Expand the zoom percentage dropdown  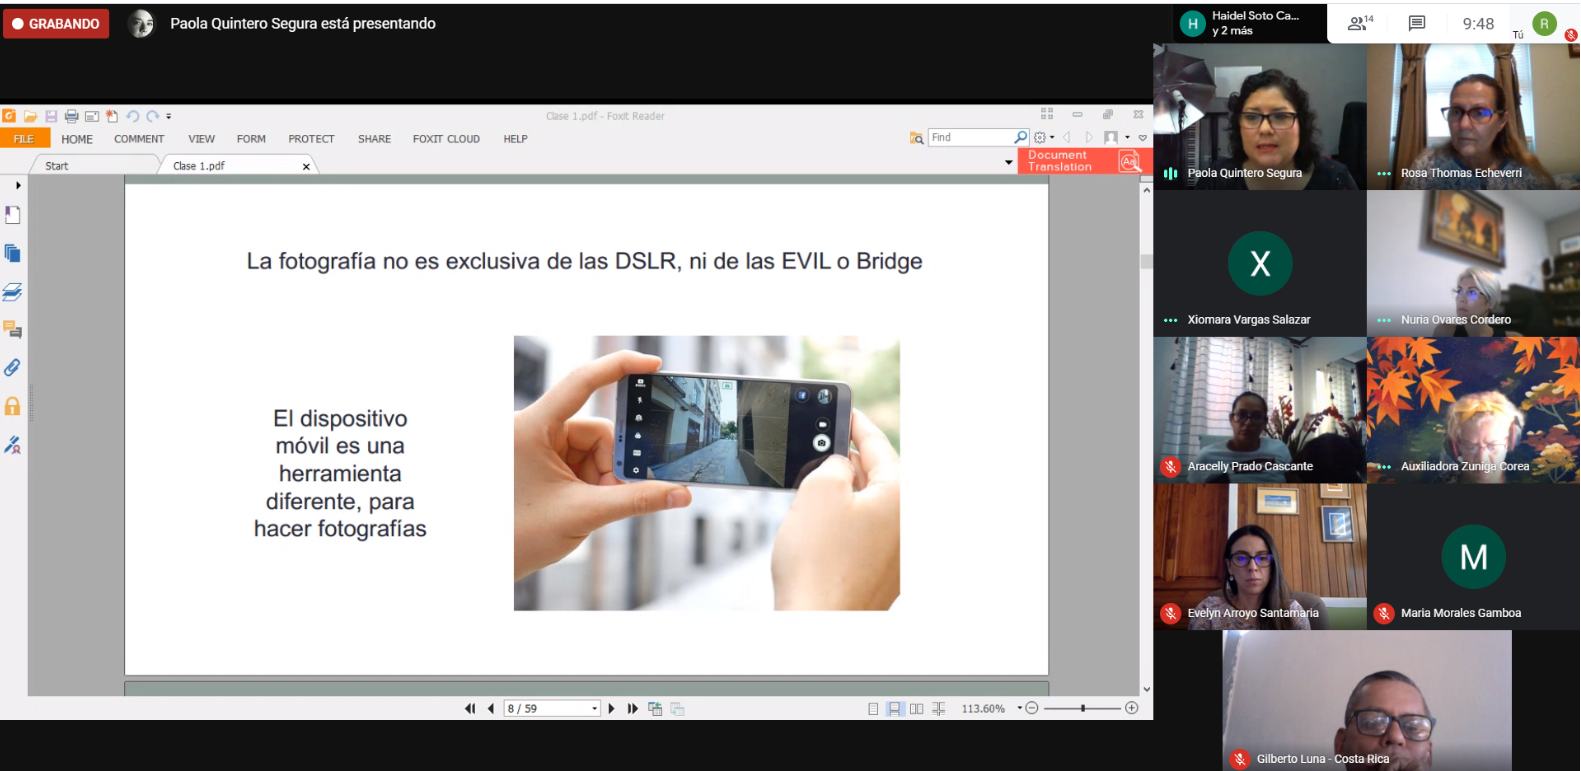pos(1019,708)
